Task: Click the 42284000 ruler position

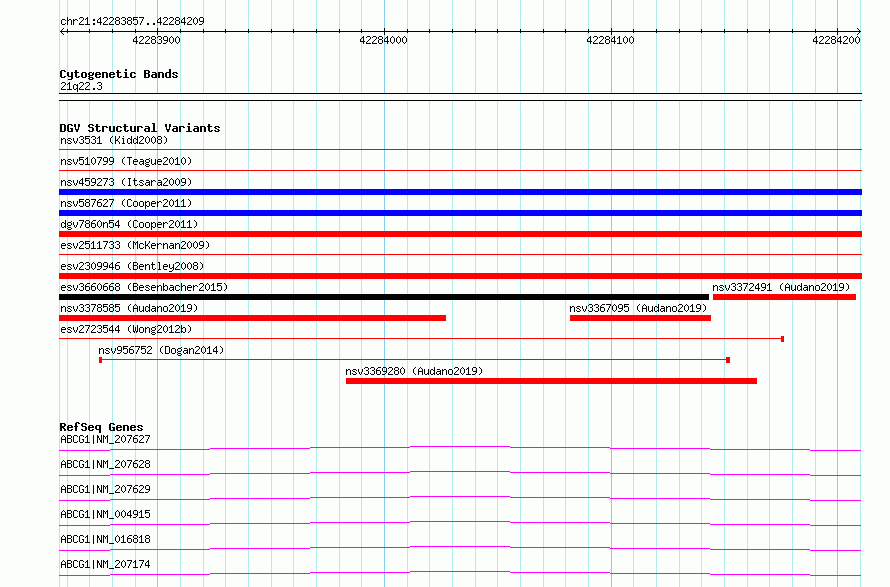Action: [x=384, y=40]
